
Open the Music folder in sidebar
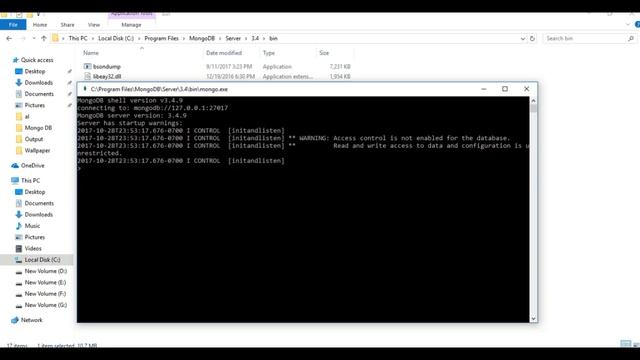[x=32, y=226]
